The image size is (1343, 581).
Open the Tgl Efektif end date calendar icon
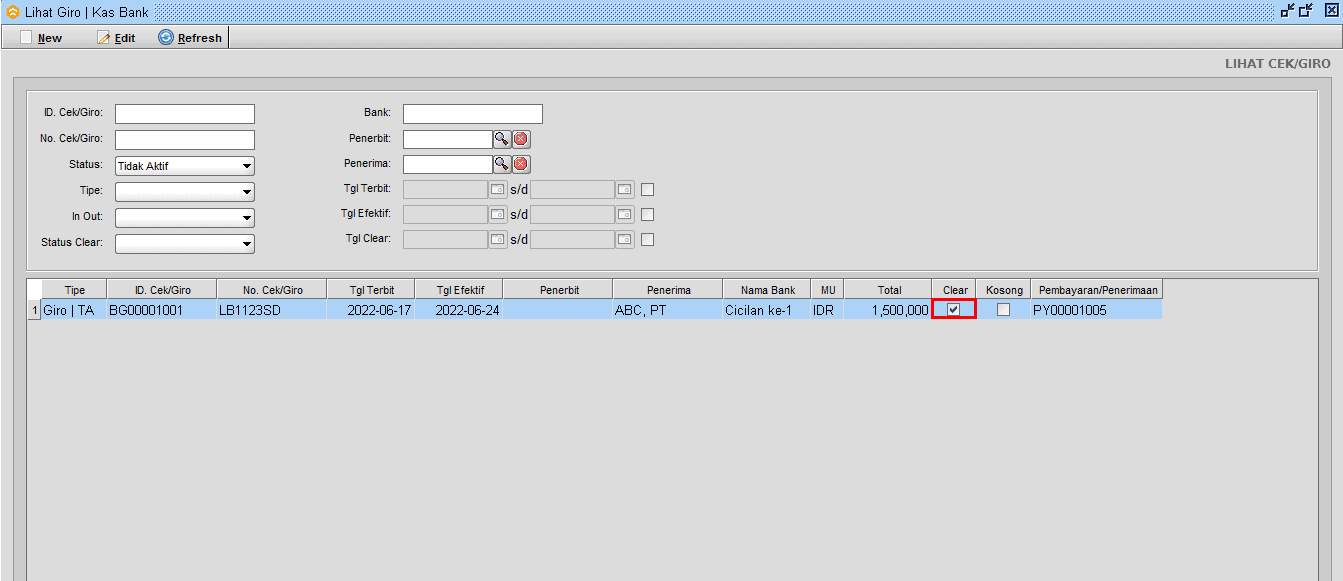click(625, 214)
